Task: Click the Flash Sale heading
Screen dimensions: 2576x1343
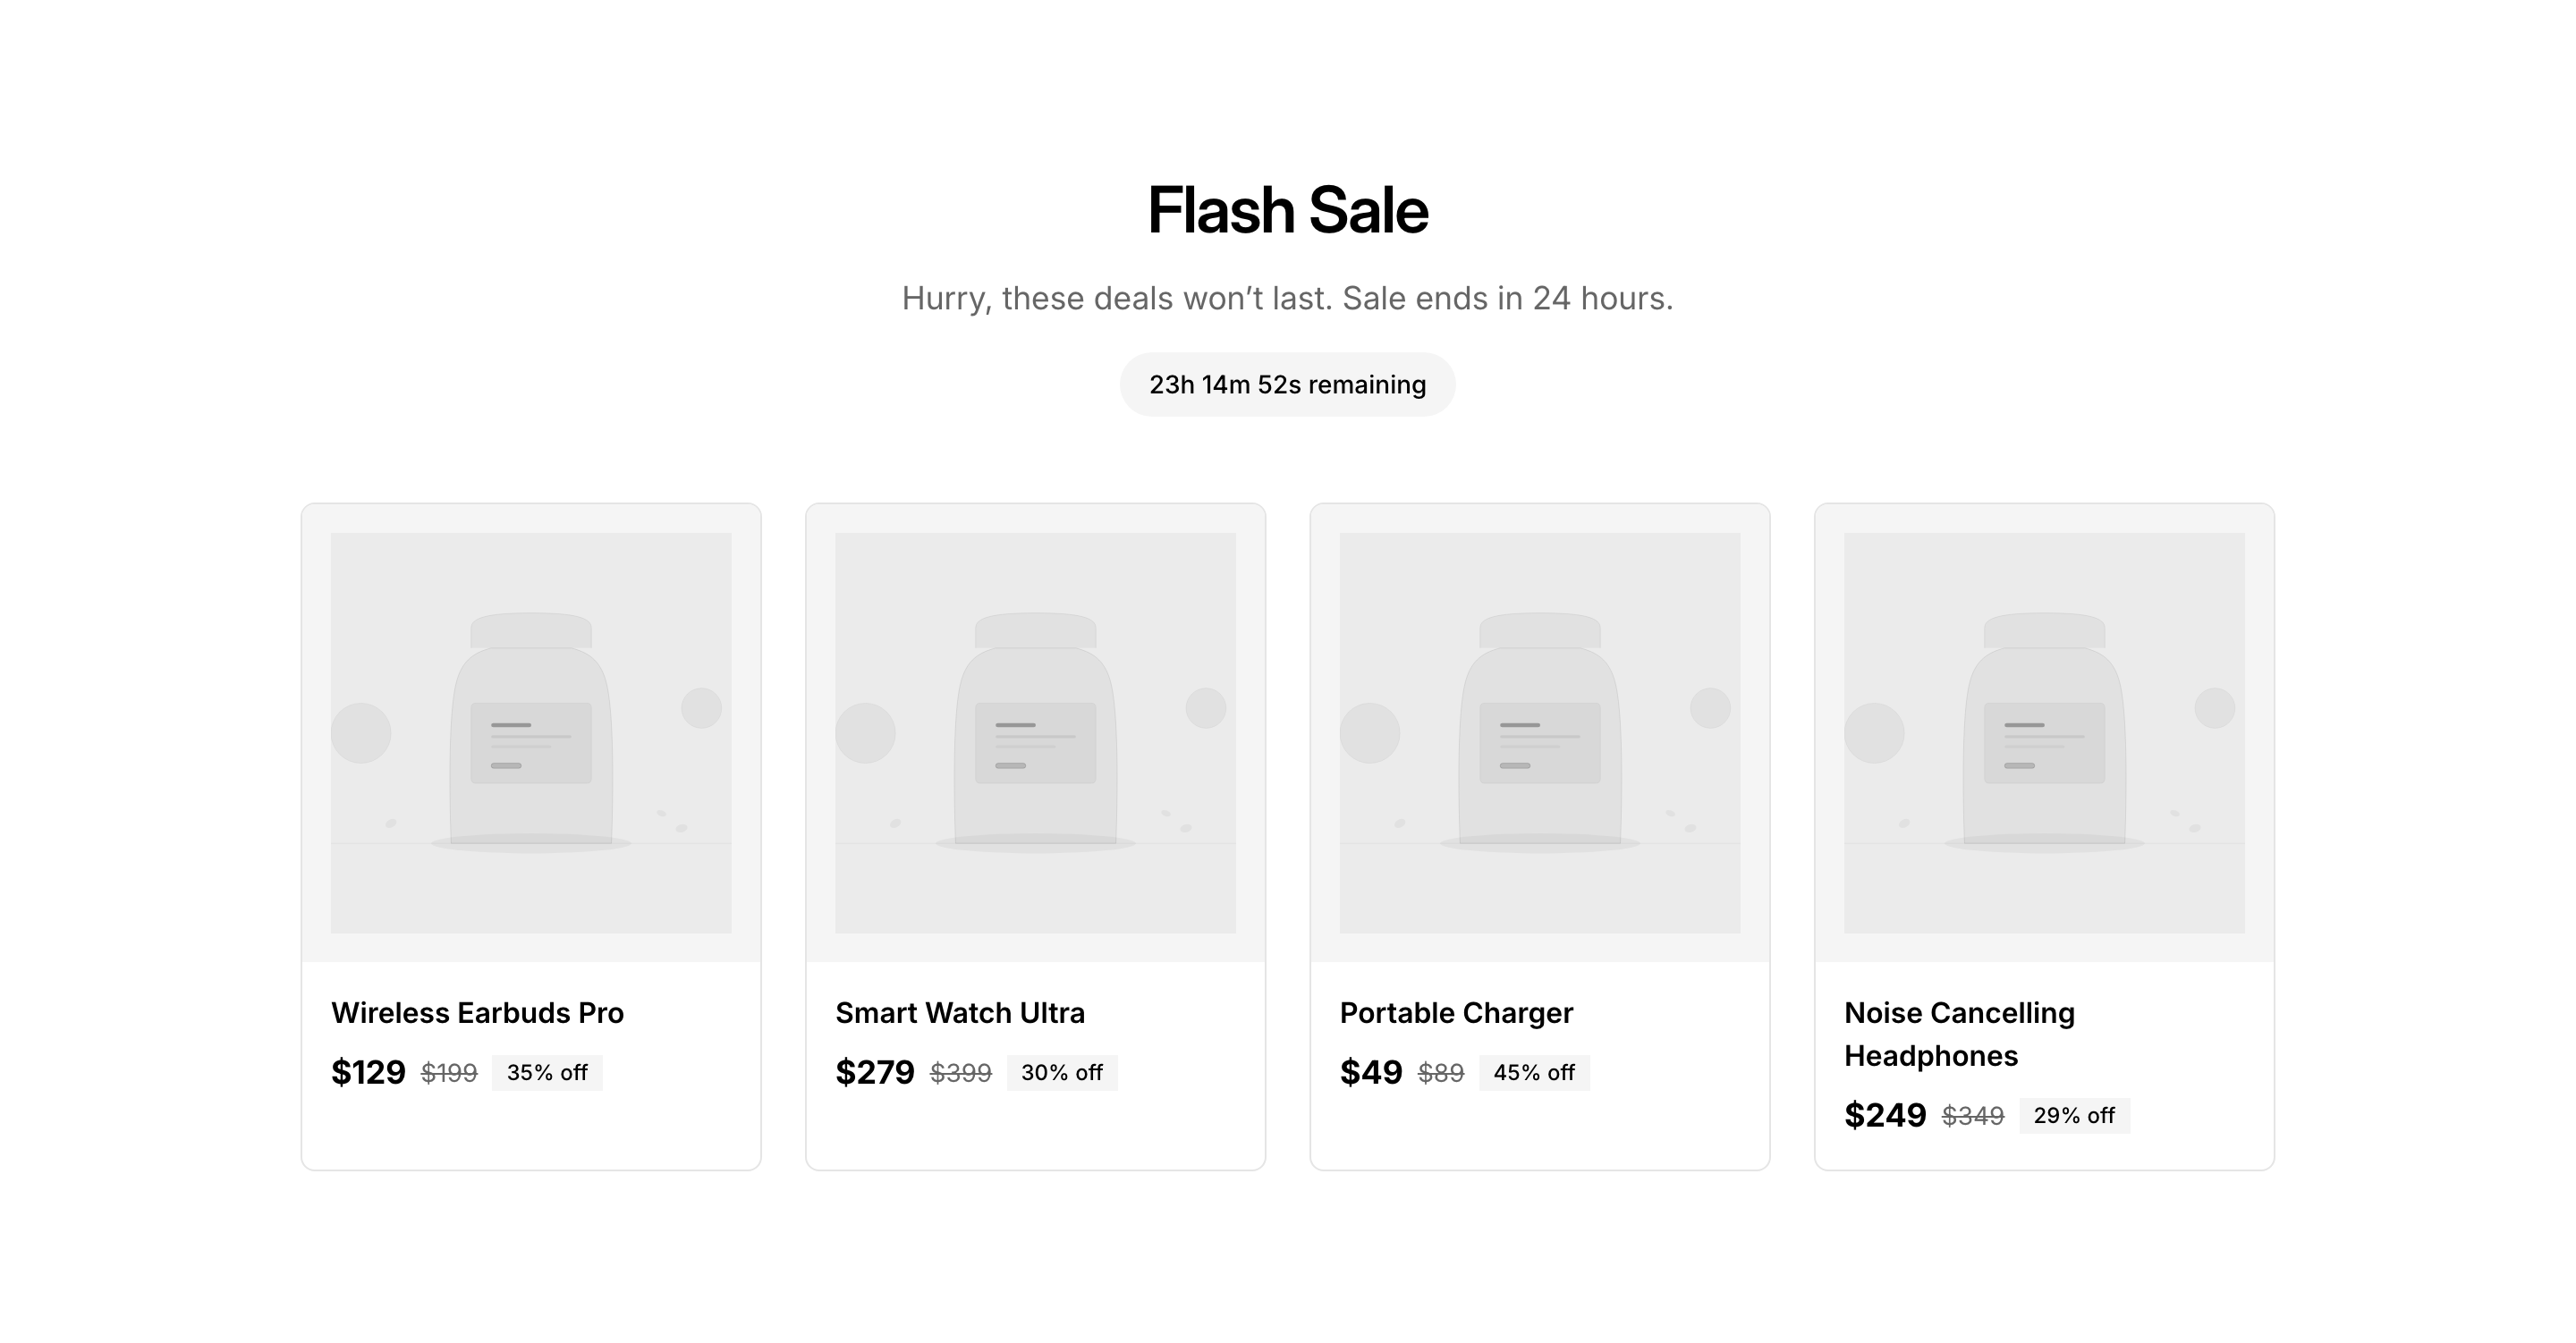Action: (x=1287, y=211)
